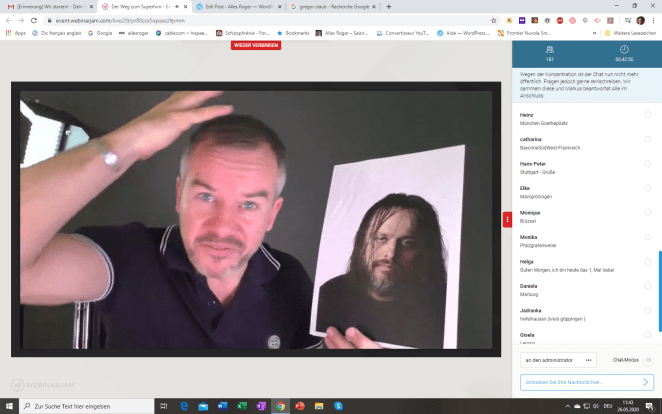
Task: Send the chat message with arrow icon
Action: point(646,381)
